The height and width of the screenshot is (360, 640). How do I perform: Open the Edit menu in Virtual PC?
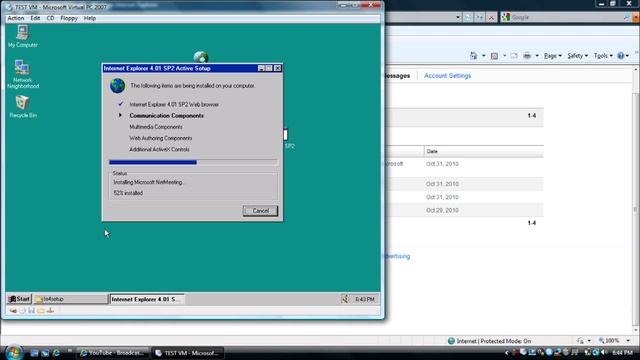click(35, 18)
